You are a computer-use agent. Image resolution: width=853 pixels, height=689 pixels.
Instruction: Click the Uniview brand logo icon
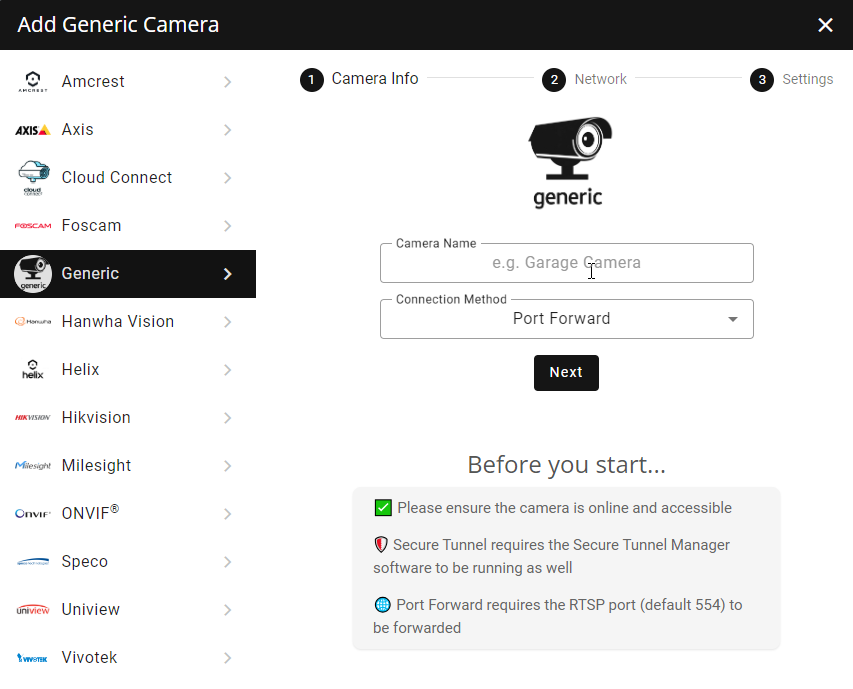[x=33, y=610]
